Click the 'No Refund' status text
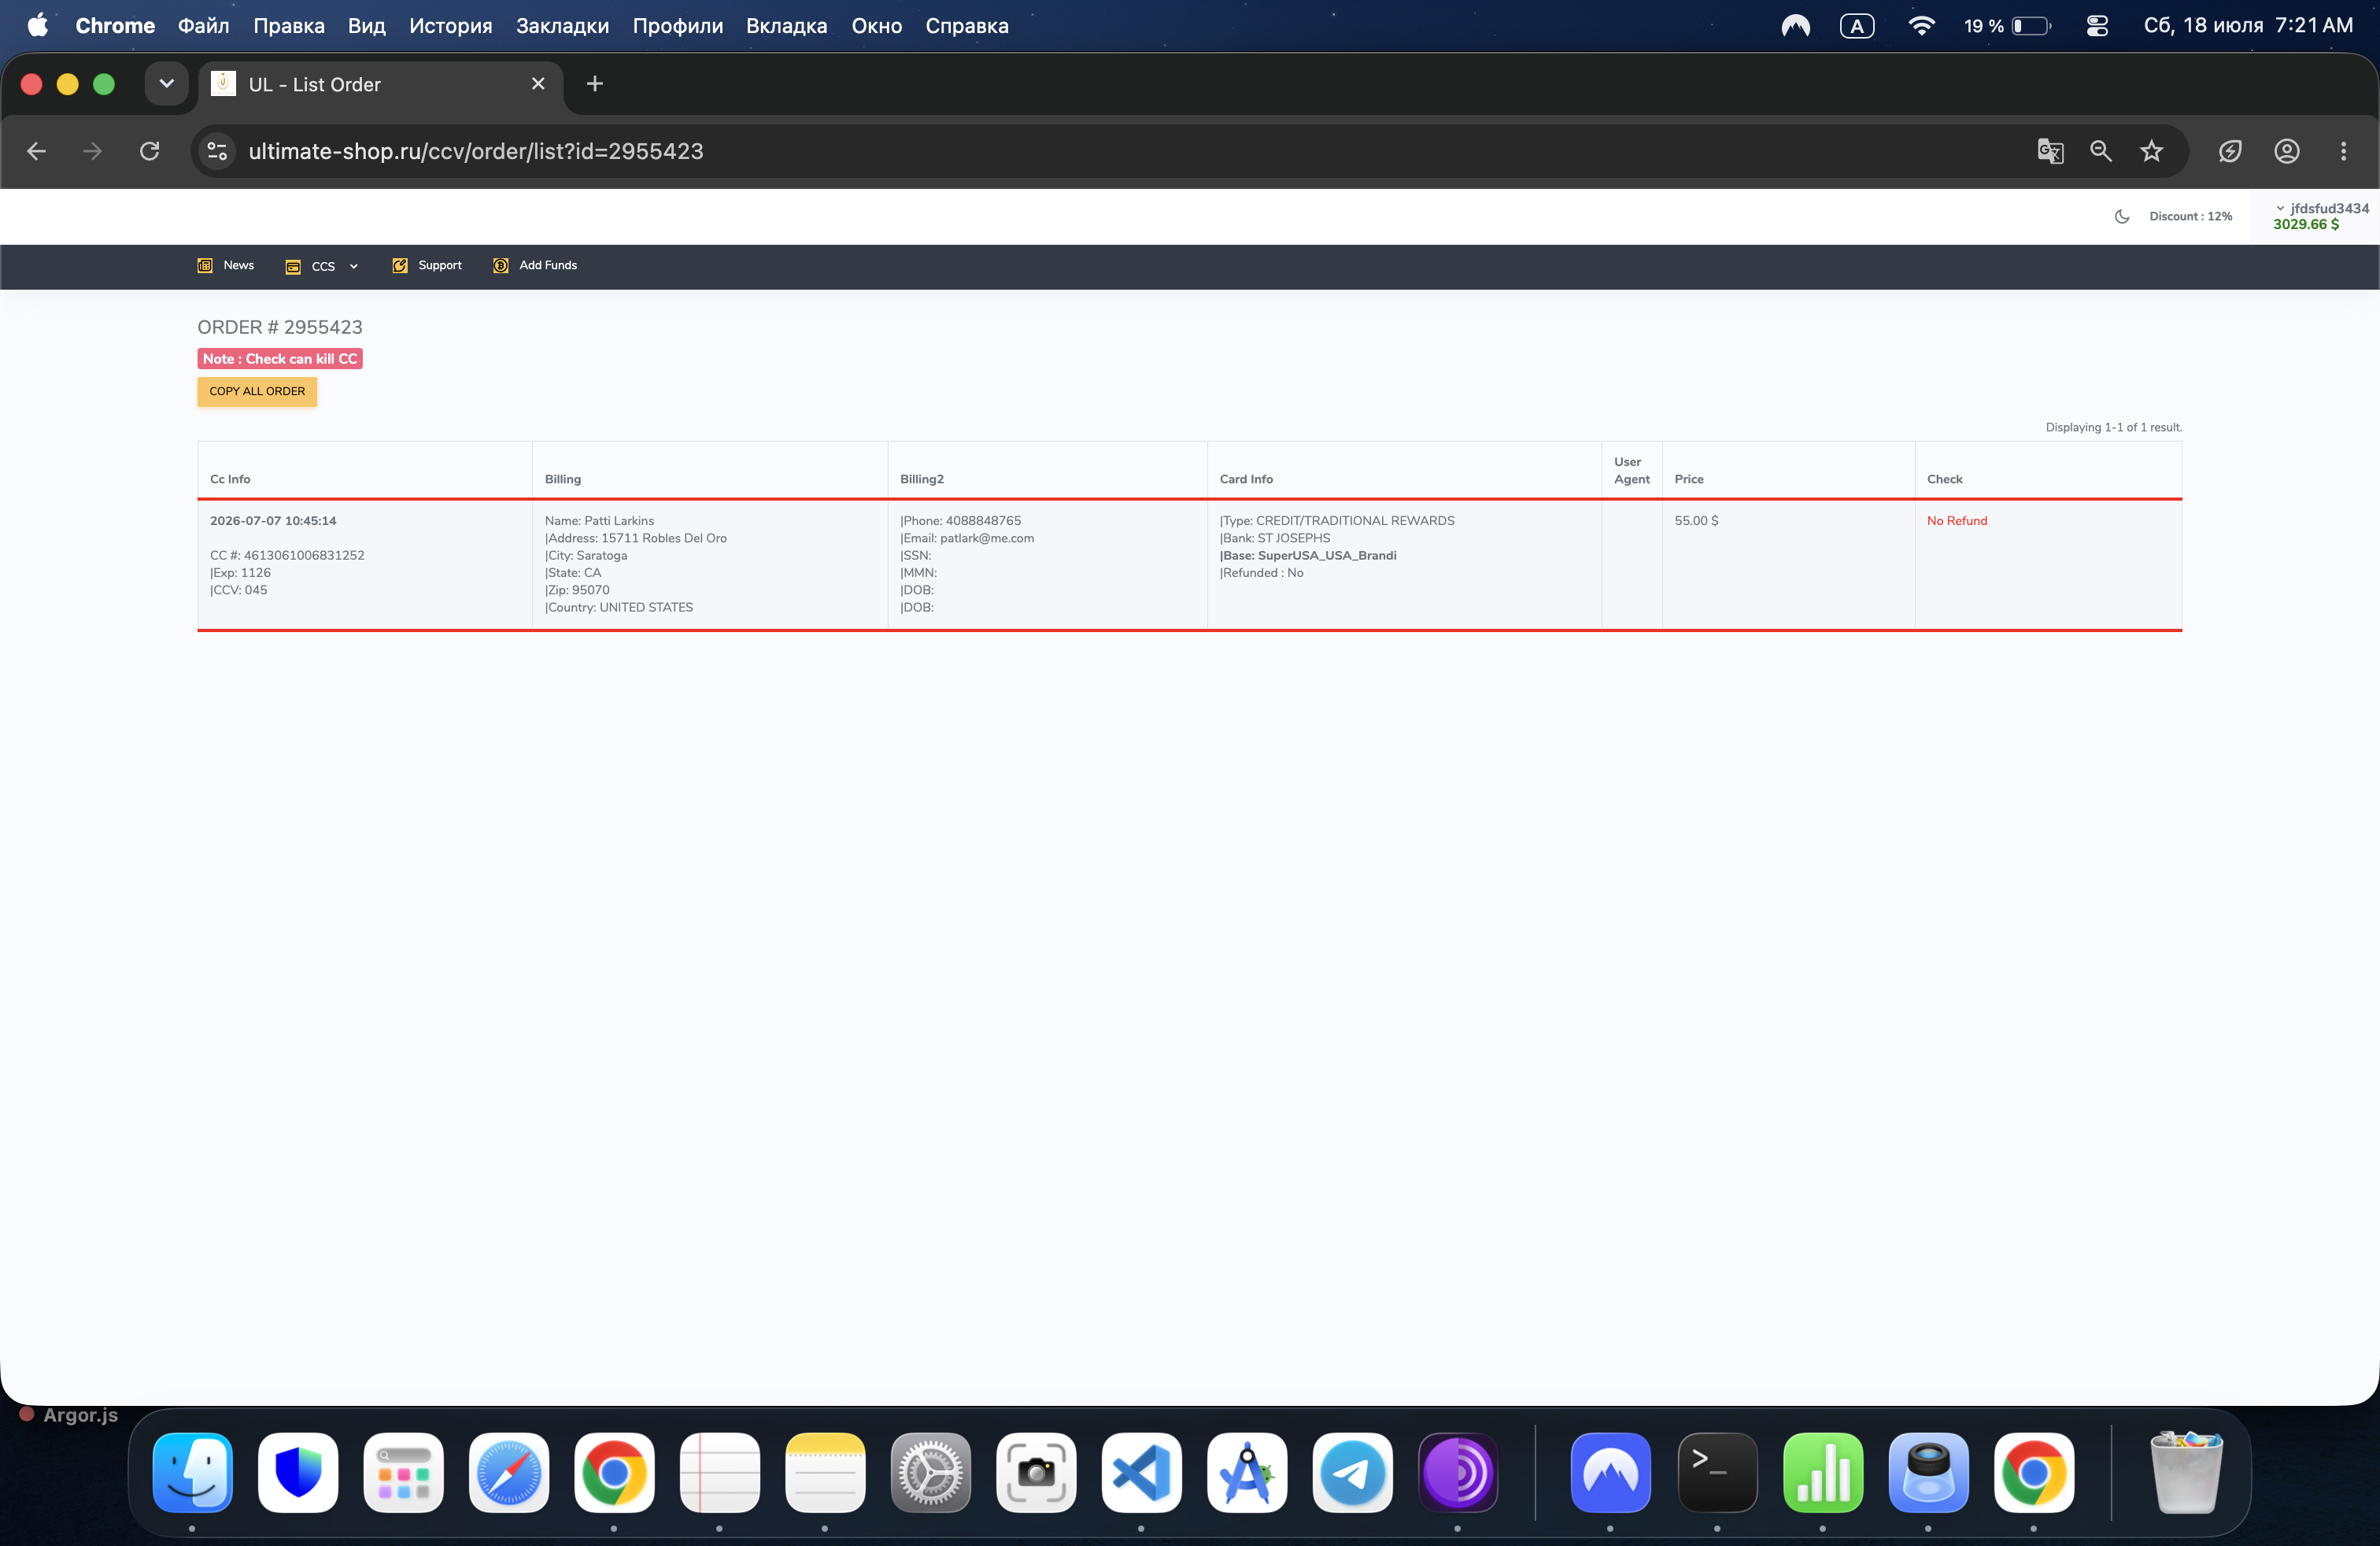 (x=1957, y=521)
